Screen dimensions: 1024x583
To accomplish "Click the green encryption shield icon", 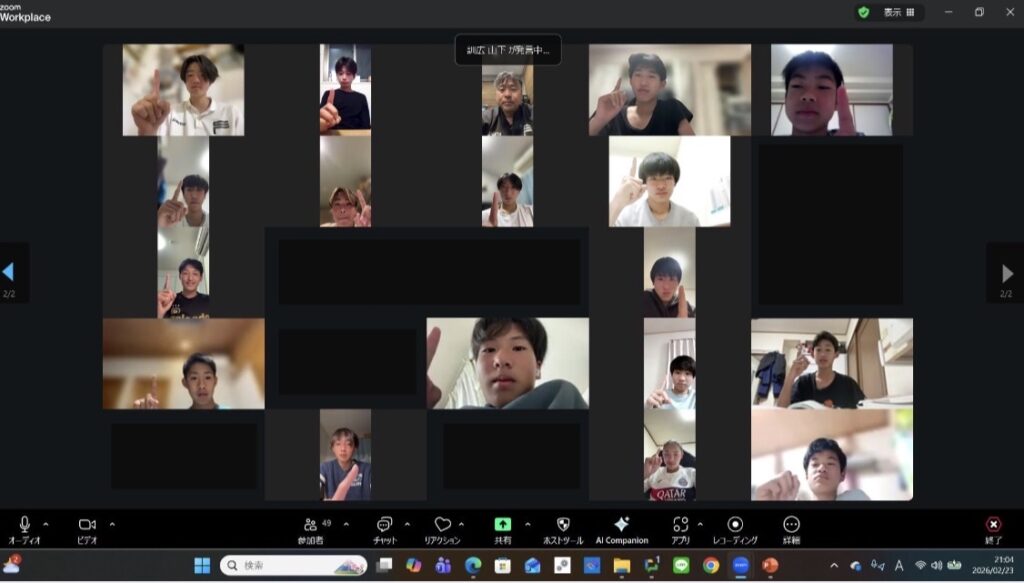I will 863,13.
